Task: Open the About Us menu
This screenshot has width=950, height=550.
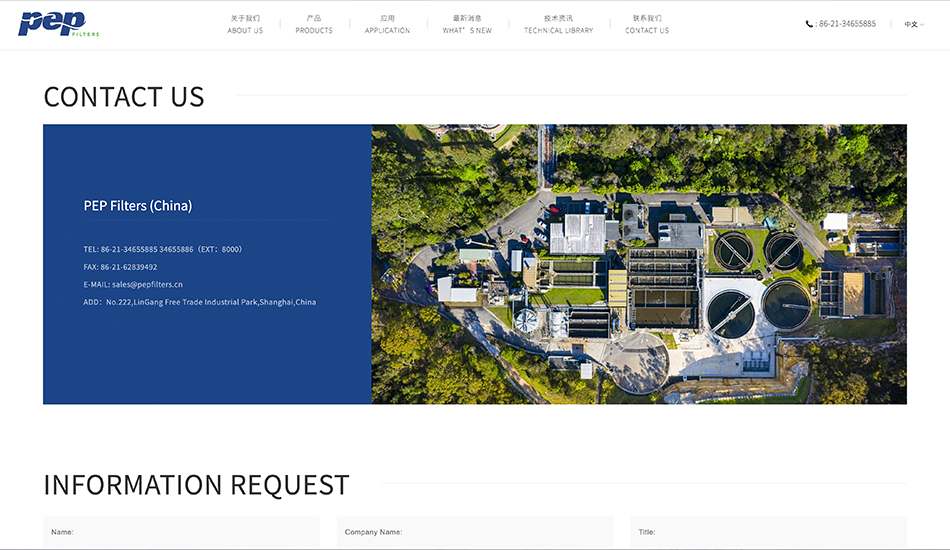Action: pyautogui.click(x=245, y=24)
